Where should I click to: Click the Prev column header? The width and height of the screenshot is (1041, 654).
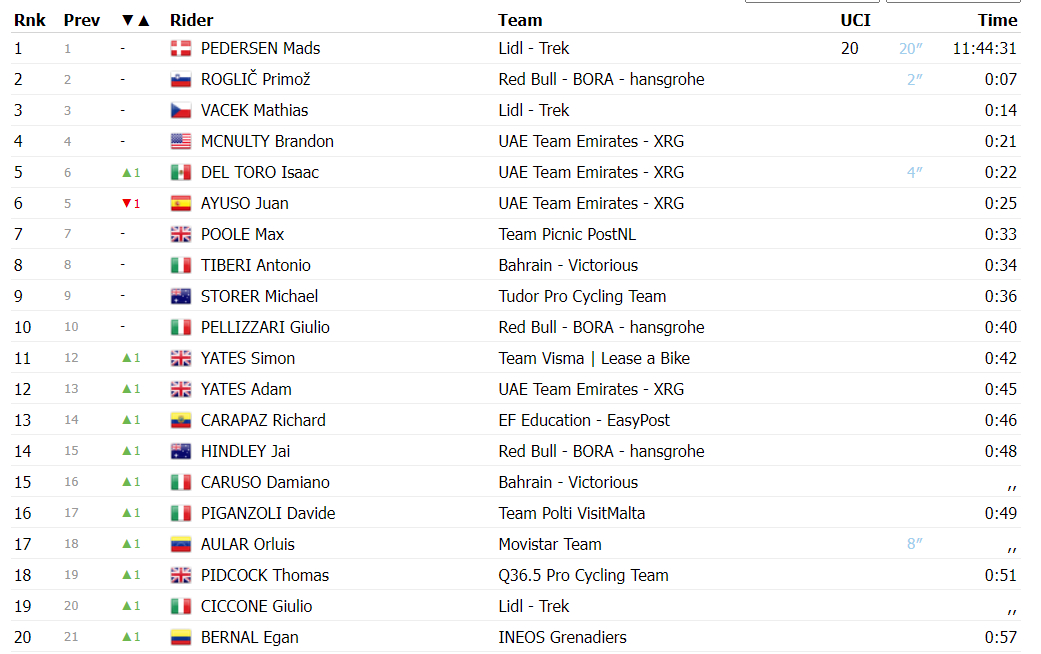click(82, 21)
